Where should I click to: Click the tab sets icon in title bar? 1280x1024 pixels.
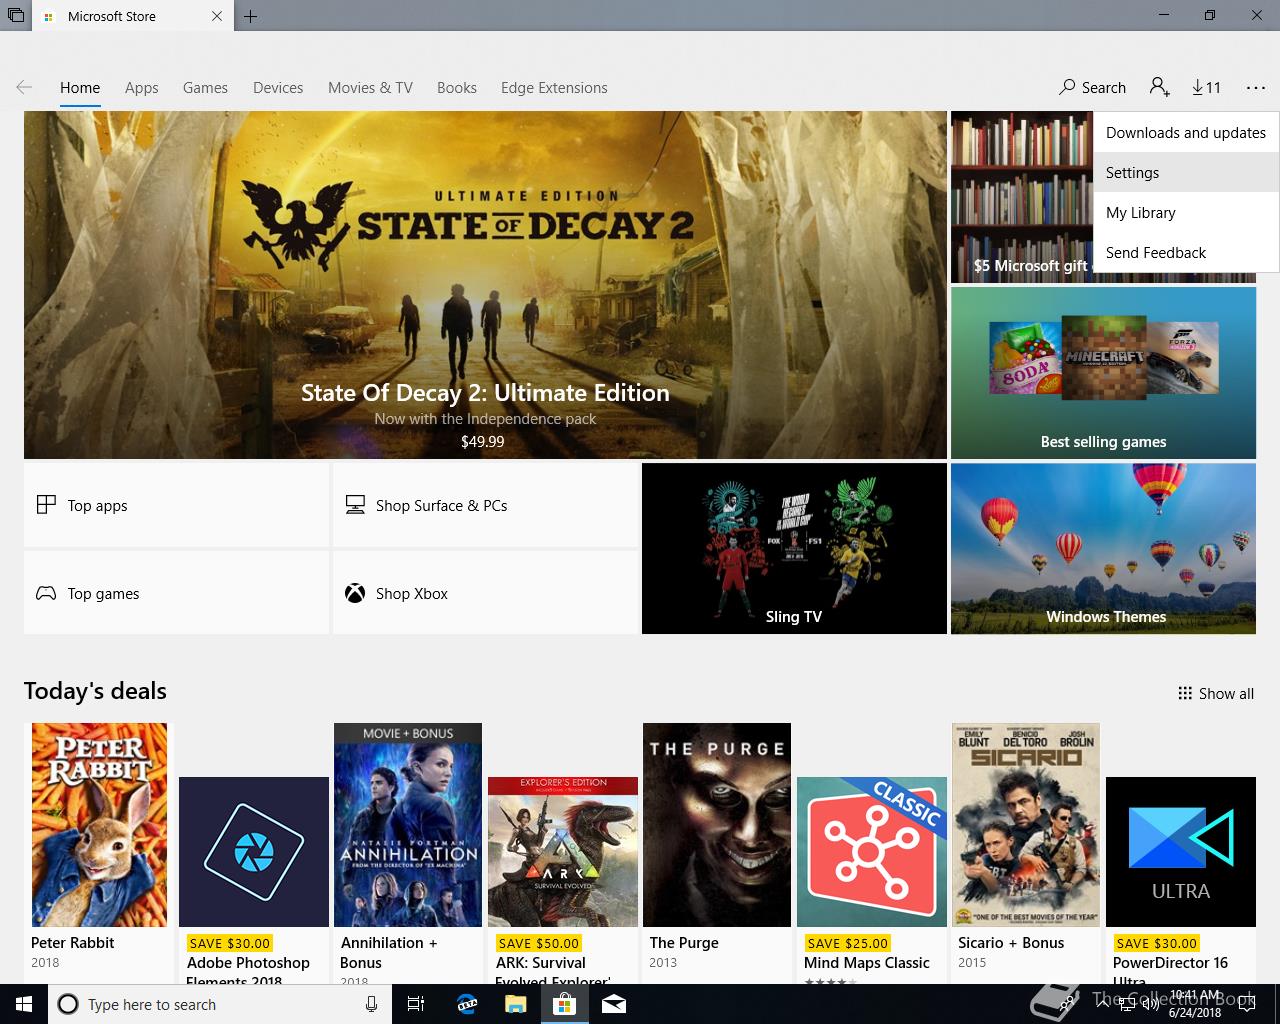click(x=15, y=16)
